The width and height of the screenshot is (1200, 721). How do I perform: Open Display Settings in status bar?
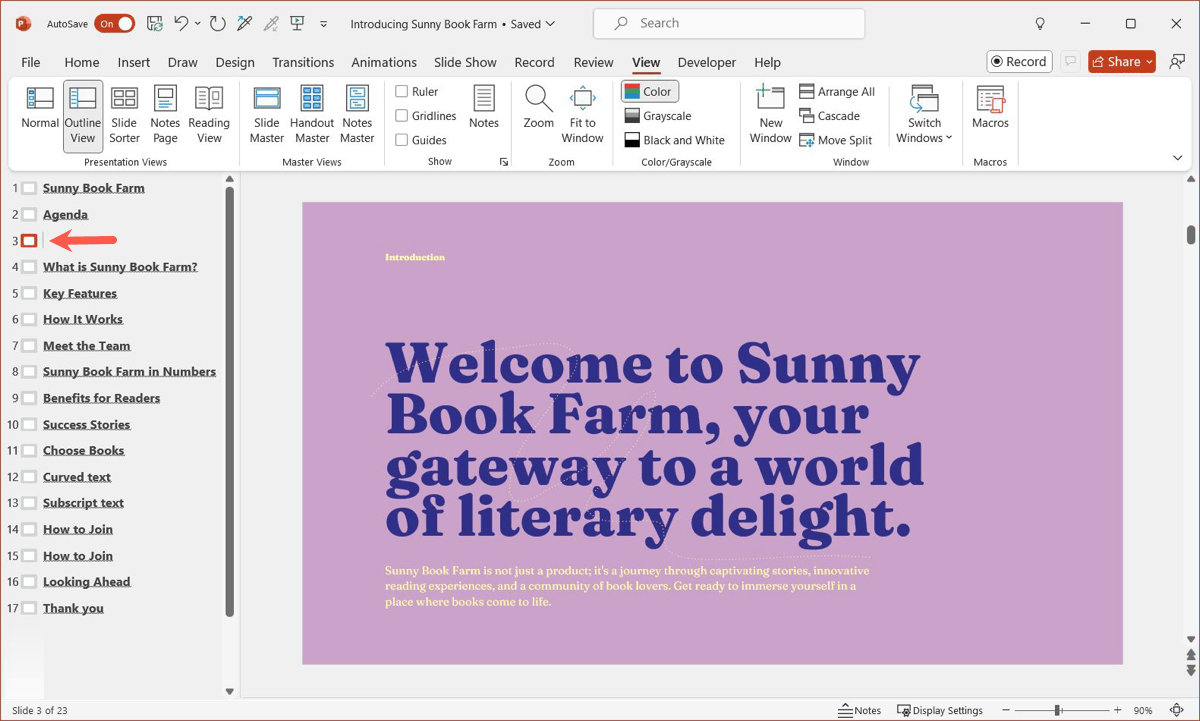[940, 710]
